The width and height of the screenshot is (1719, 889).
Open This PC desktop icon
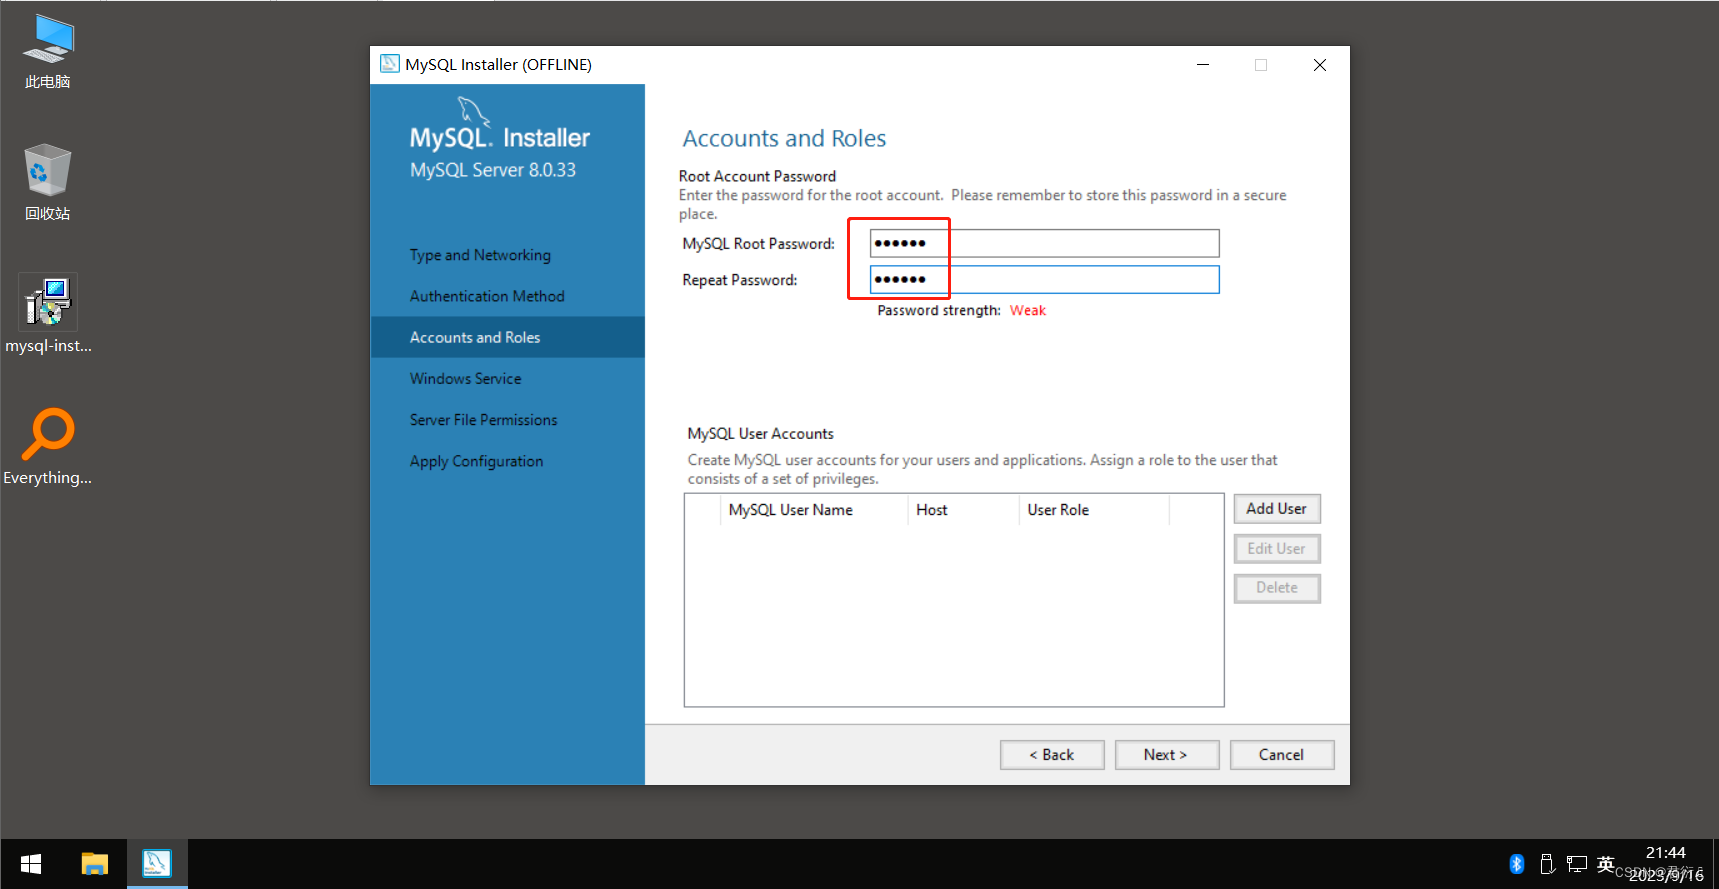[x=48, y=52]
